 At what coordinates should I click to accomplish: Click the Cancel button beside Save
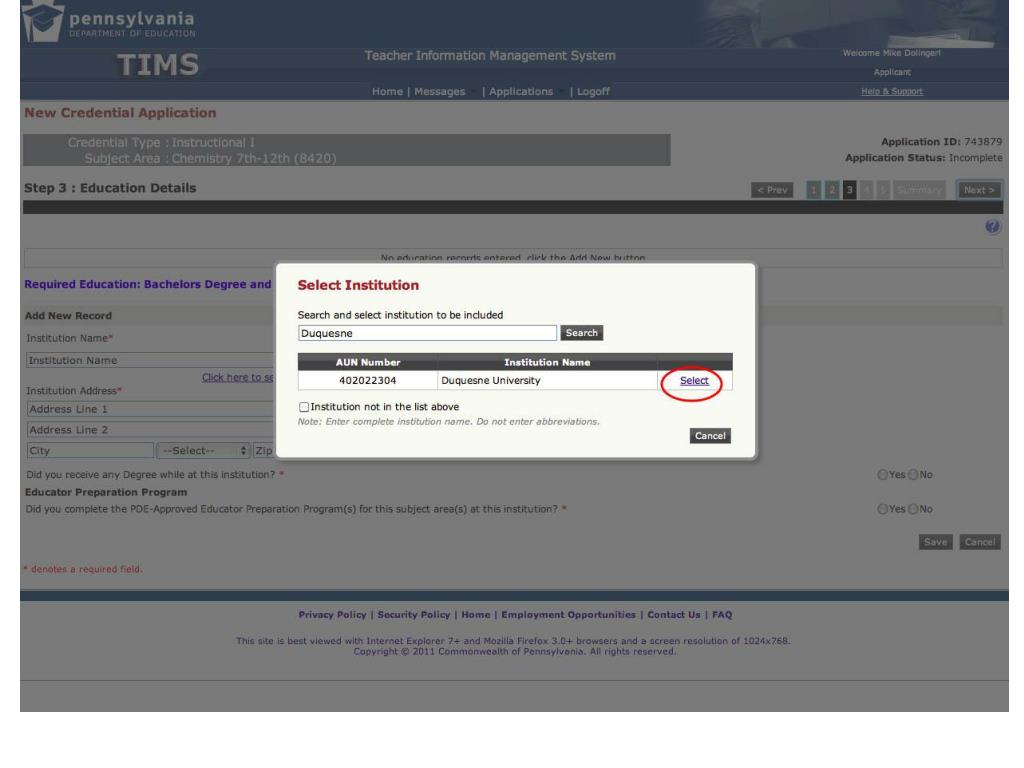980,542
